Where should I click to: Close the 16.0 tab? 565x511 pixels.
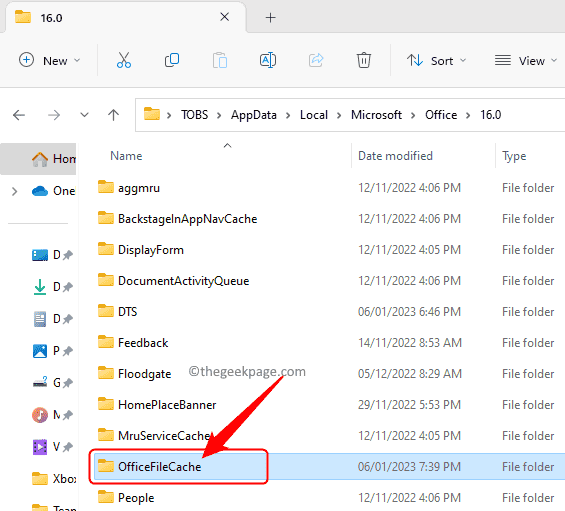coord(224,17)
